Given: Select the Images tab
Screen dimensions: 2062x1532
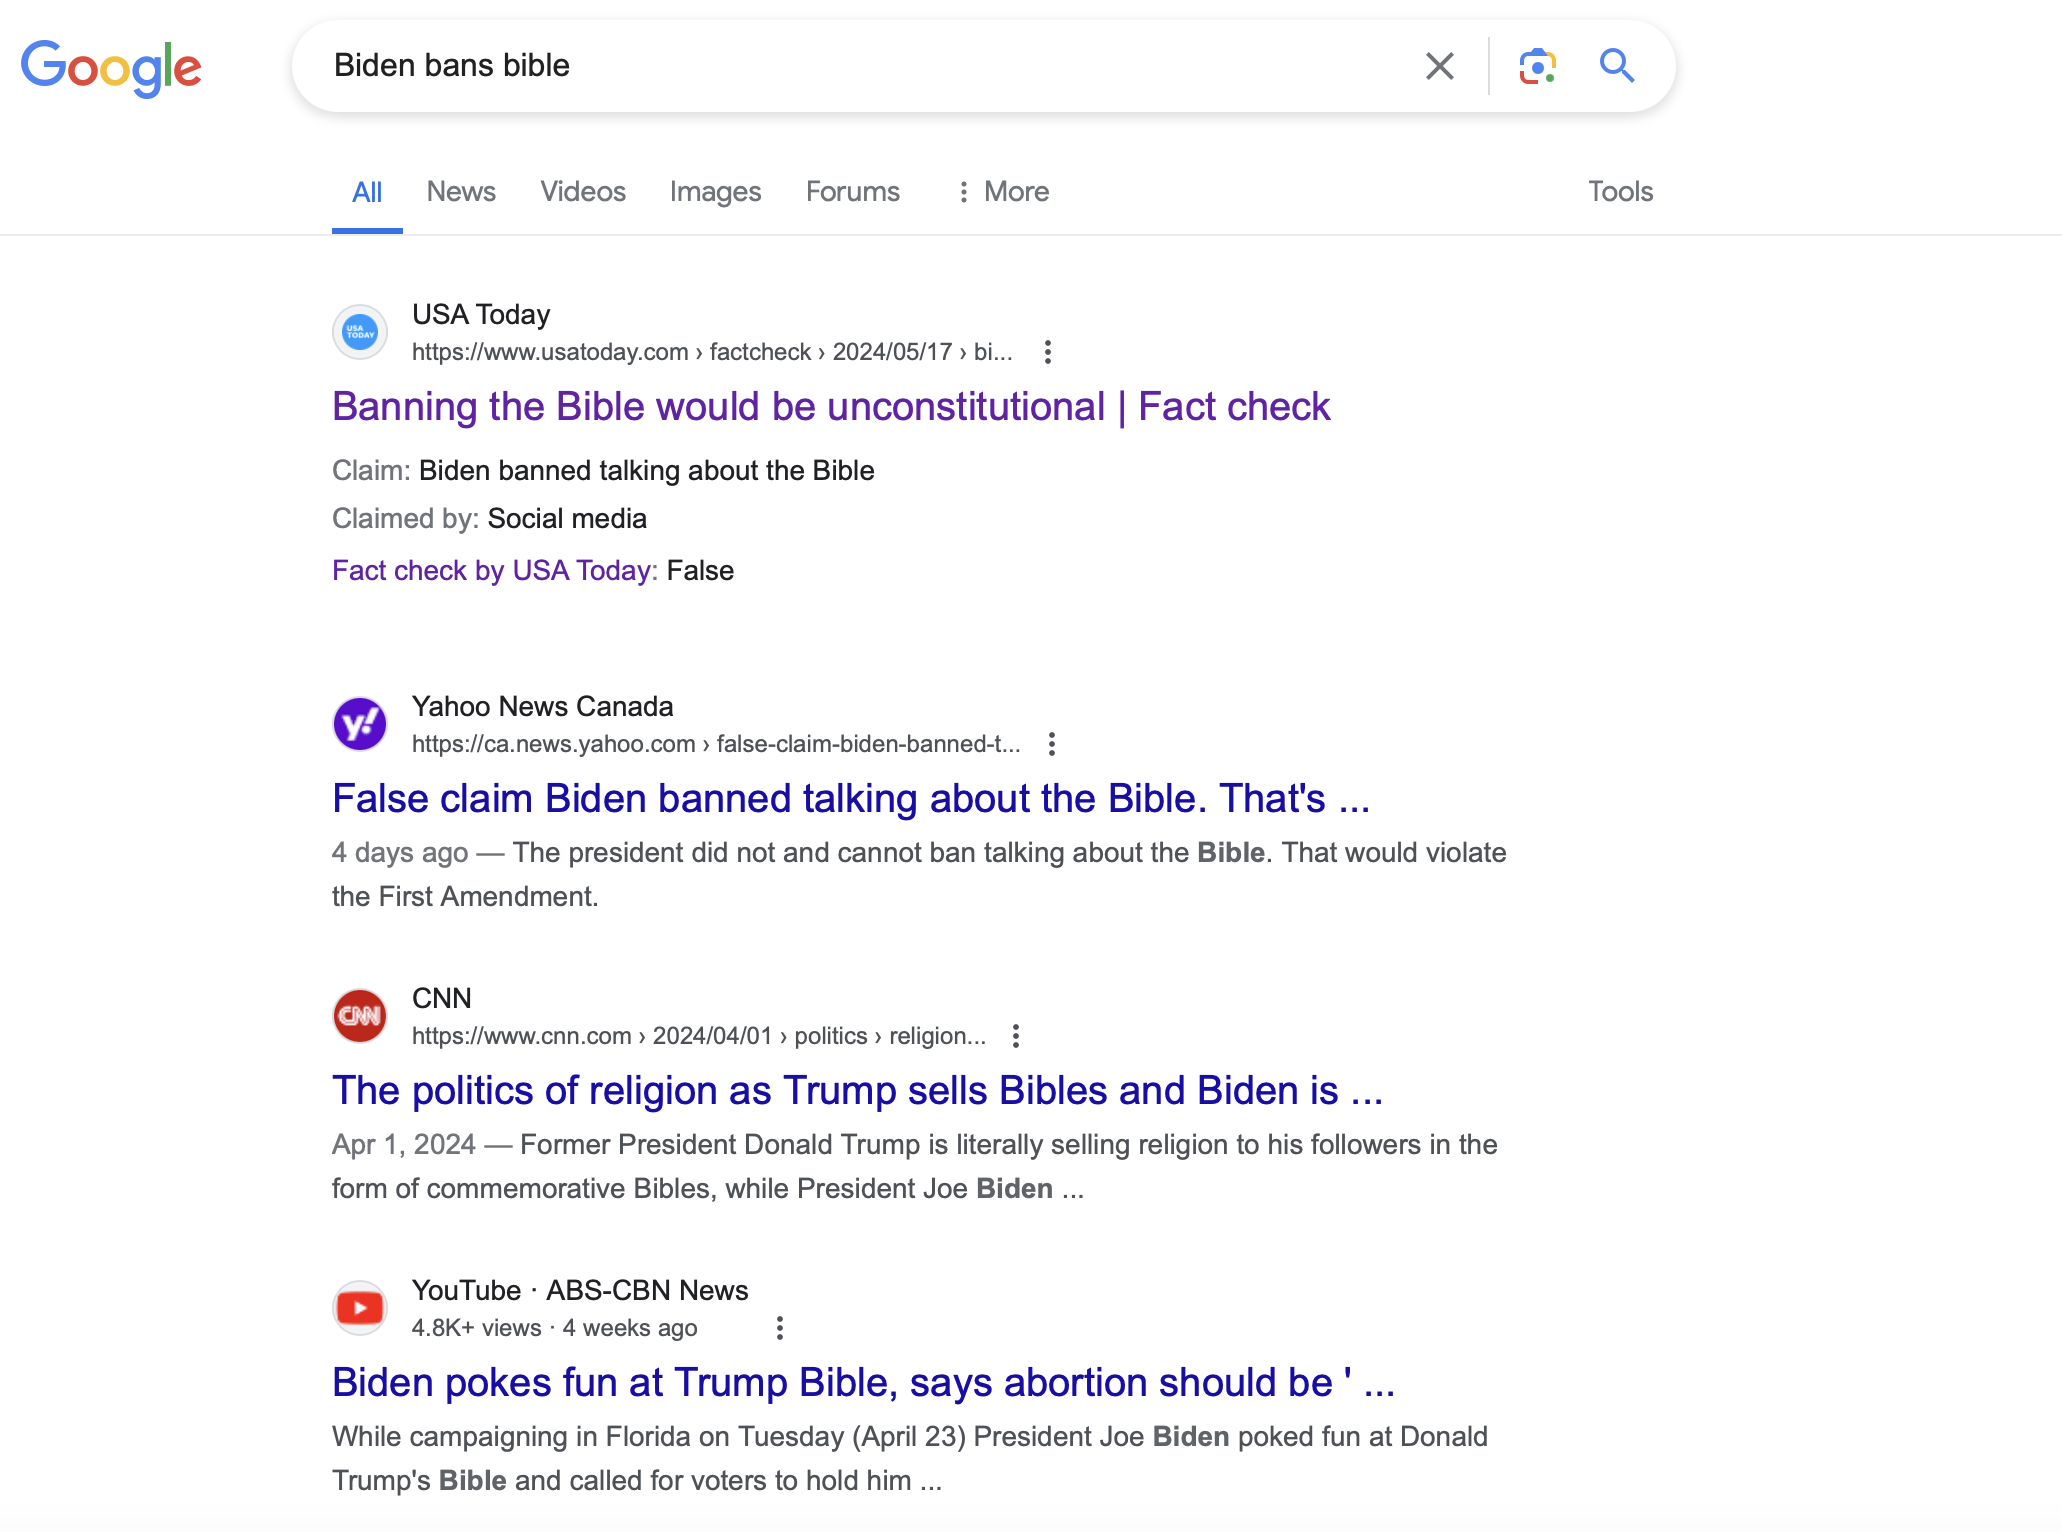Looking at the screenshot, I should [x=715, y=191].
